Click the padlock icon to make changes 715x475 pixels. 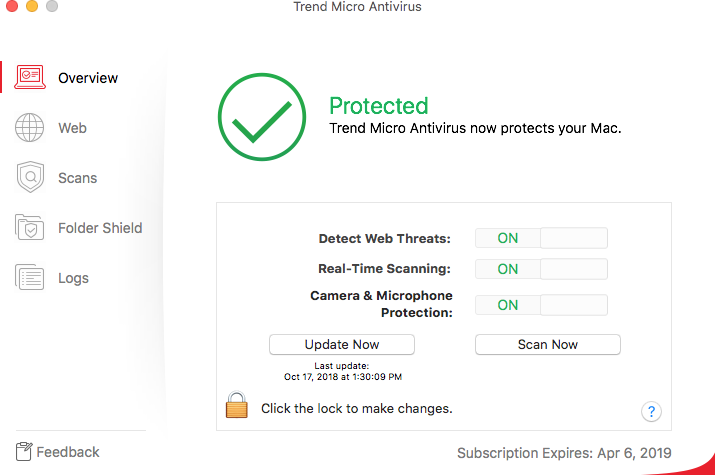(x=236, y=406)
